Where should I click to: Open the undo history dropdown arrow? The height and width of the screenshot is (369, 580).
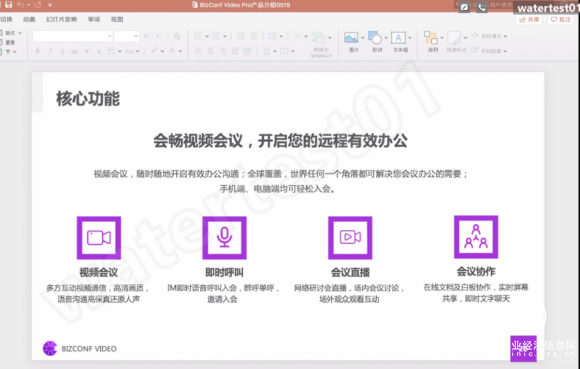click(x=28, y=5)
